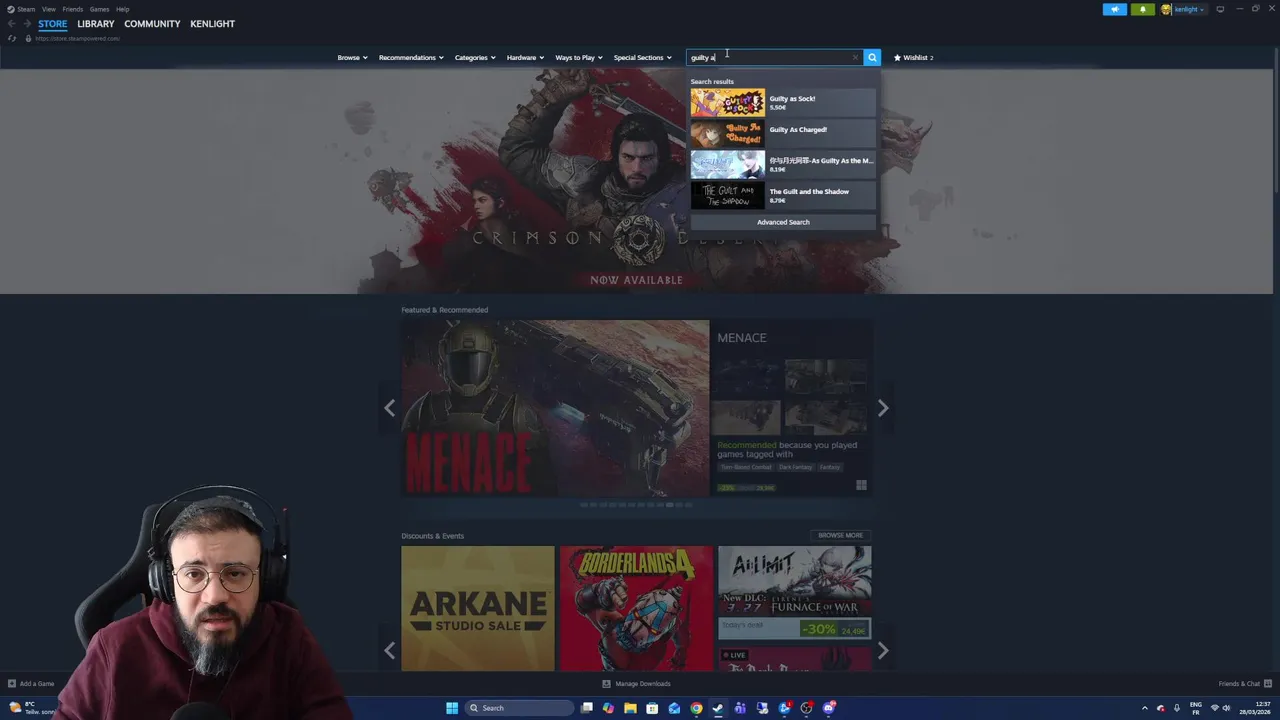Expand the Special Sections dropdown
The width and height of the screenshot is (1280, 720).
click(x=642, y=57)
